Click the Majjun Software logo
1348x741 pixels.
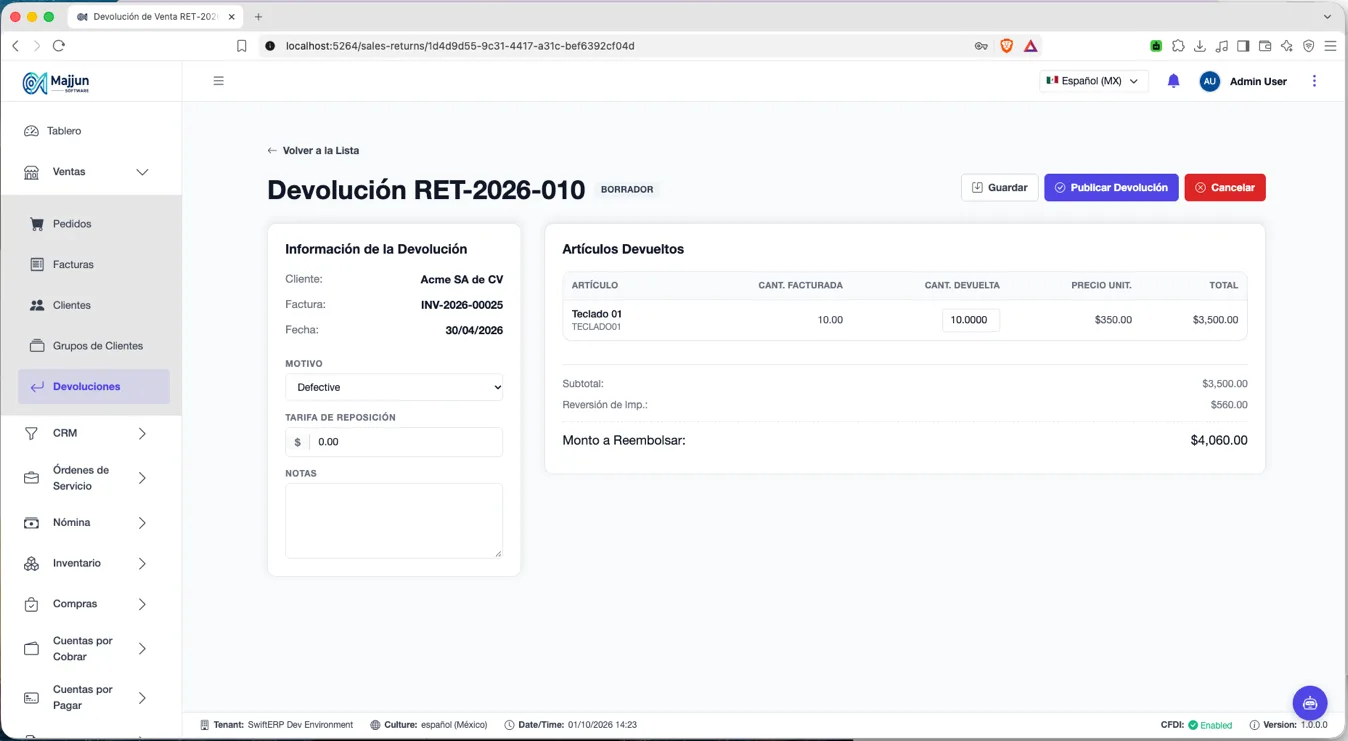(56, 83)
